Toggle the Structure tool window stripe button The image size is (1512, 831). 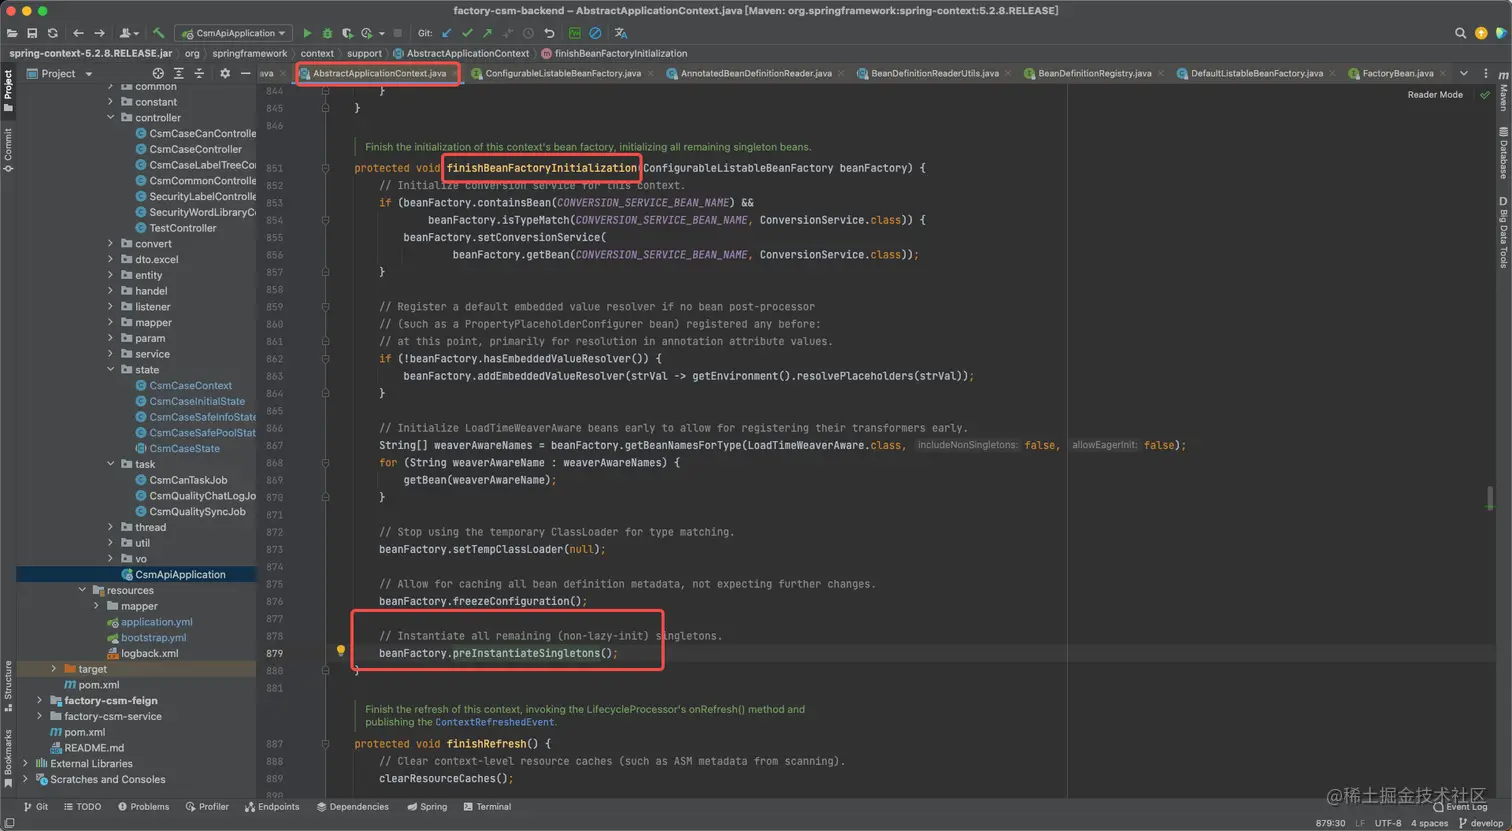pyautogui.click(x=8, y=686)
